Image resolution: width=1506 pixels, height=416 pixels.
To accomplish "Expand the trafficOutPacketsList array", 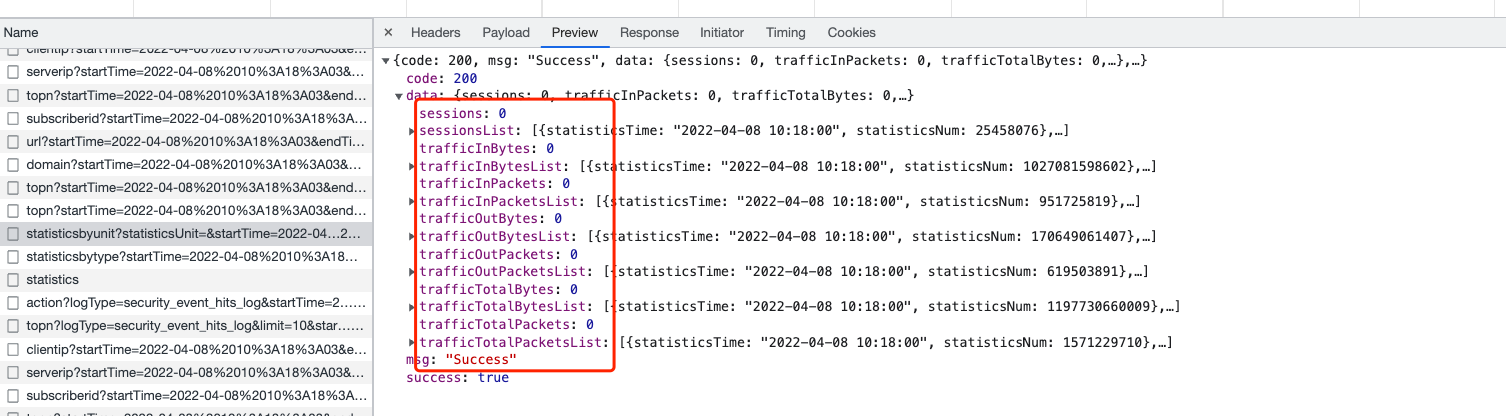I will (412, 272).
